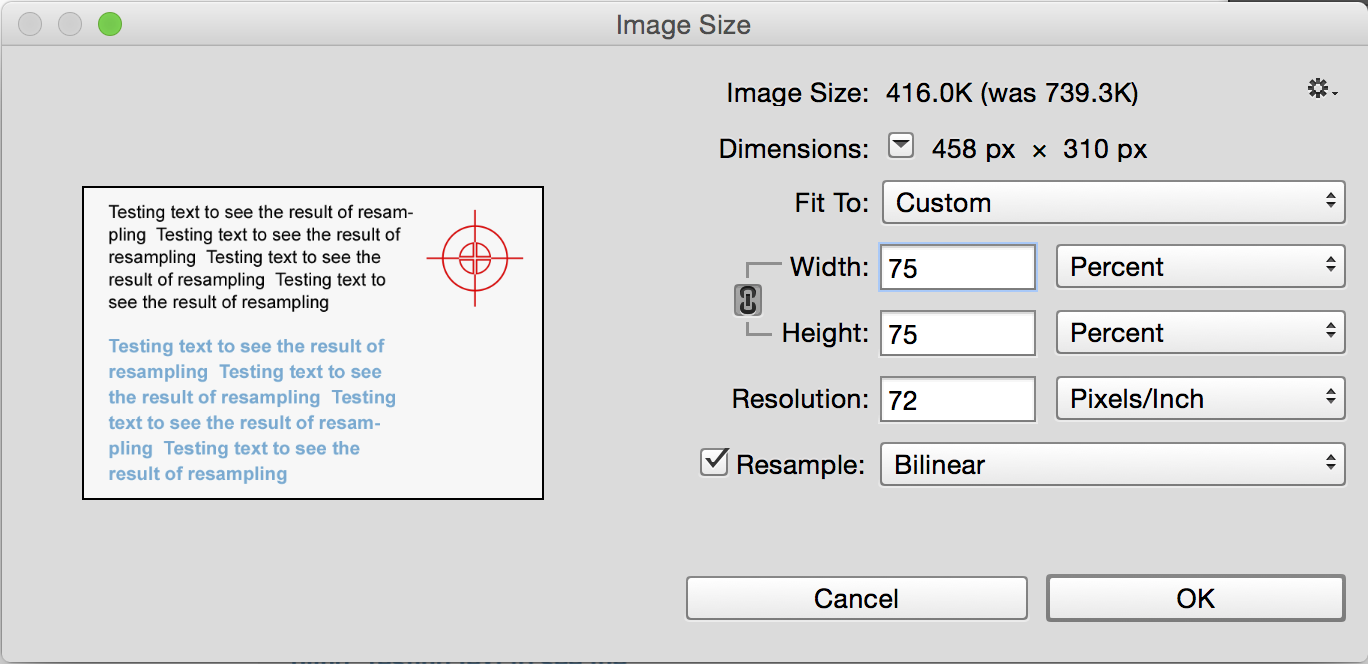Image resolution: width=1368 pixels, height=664 pixels.
Task: Click inside the Height input field
Action: click(x=958, y=333)
